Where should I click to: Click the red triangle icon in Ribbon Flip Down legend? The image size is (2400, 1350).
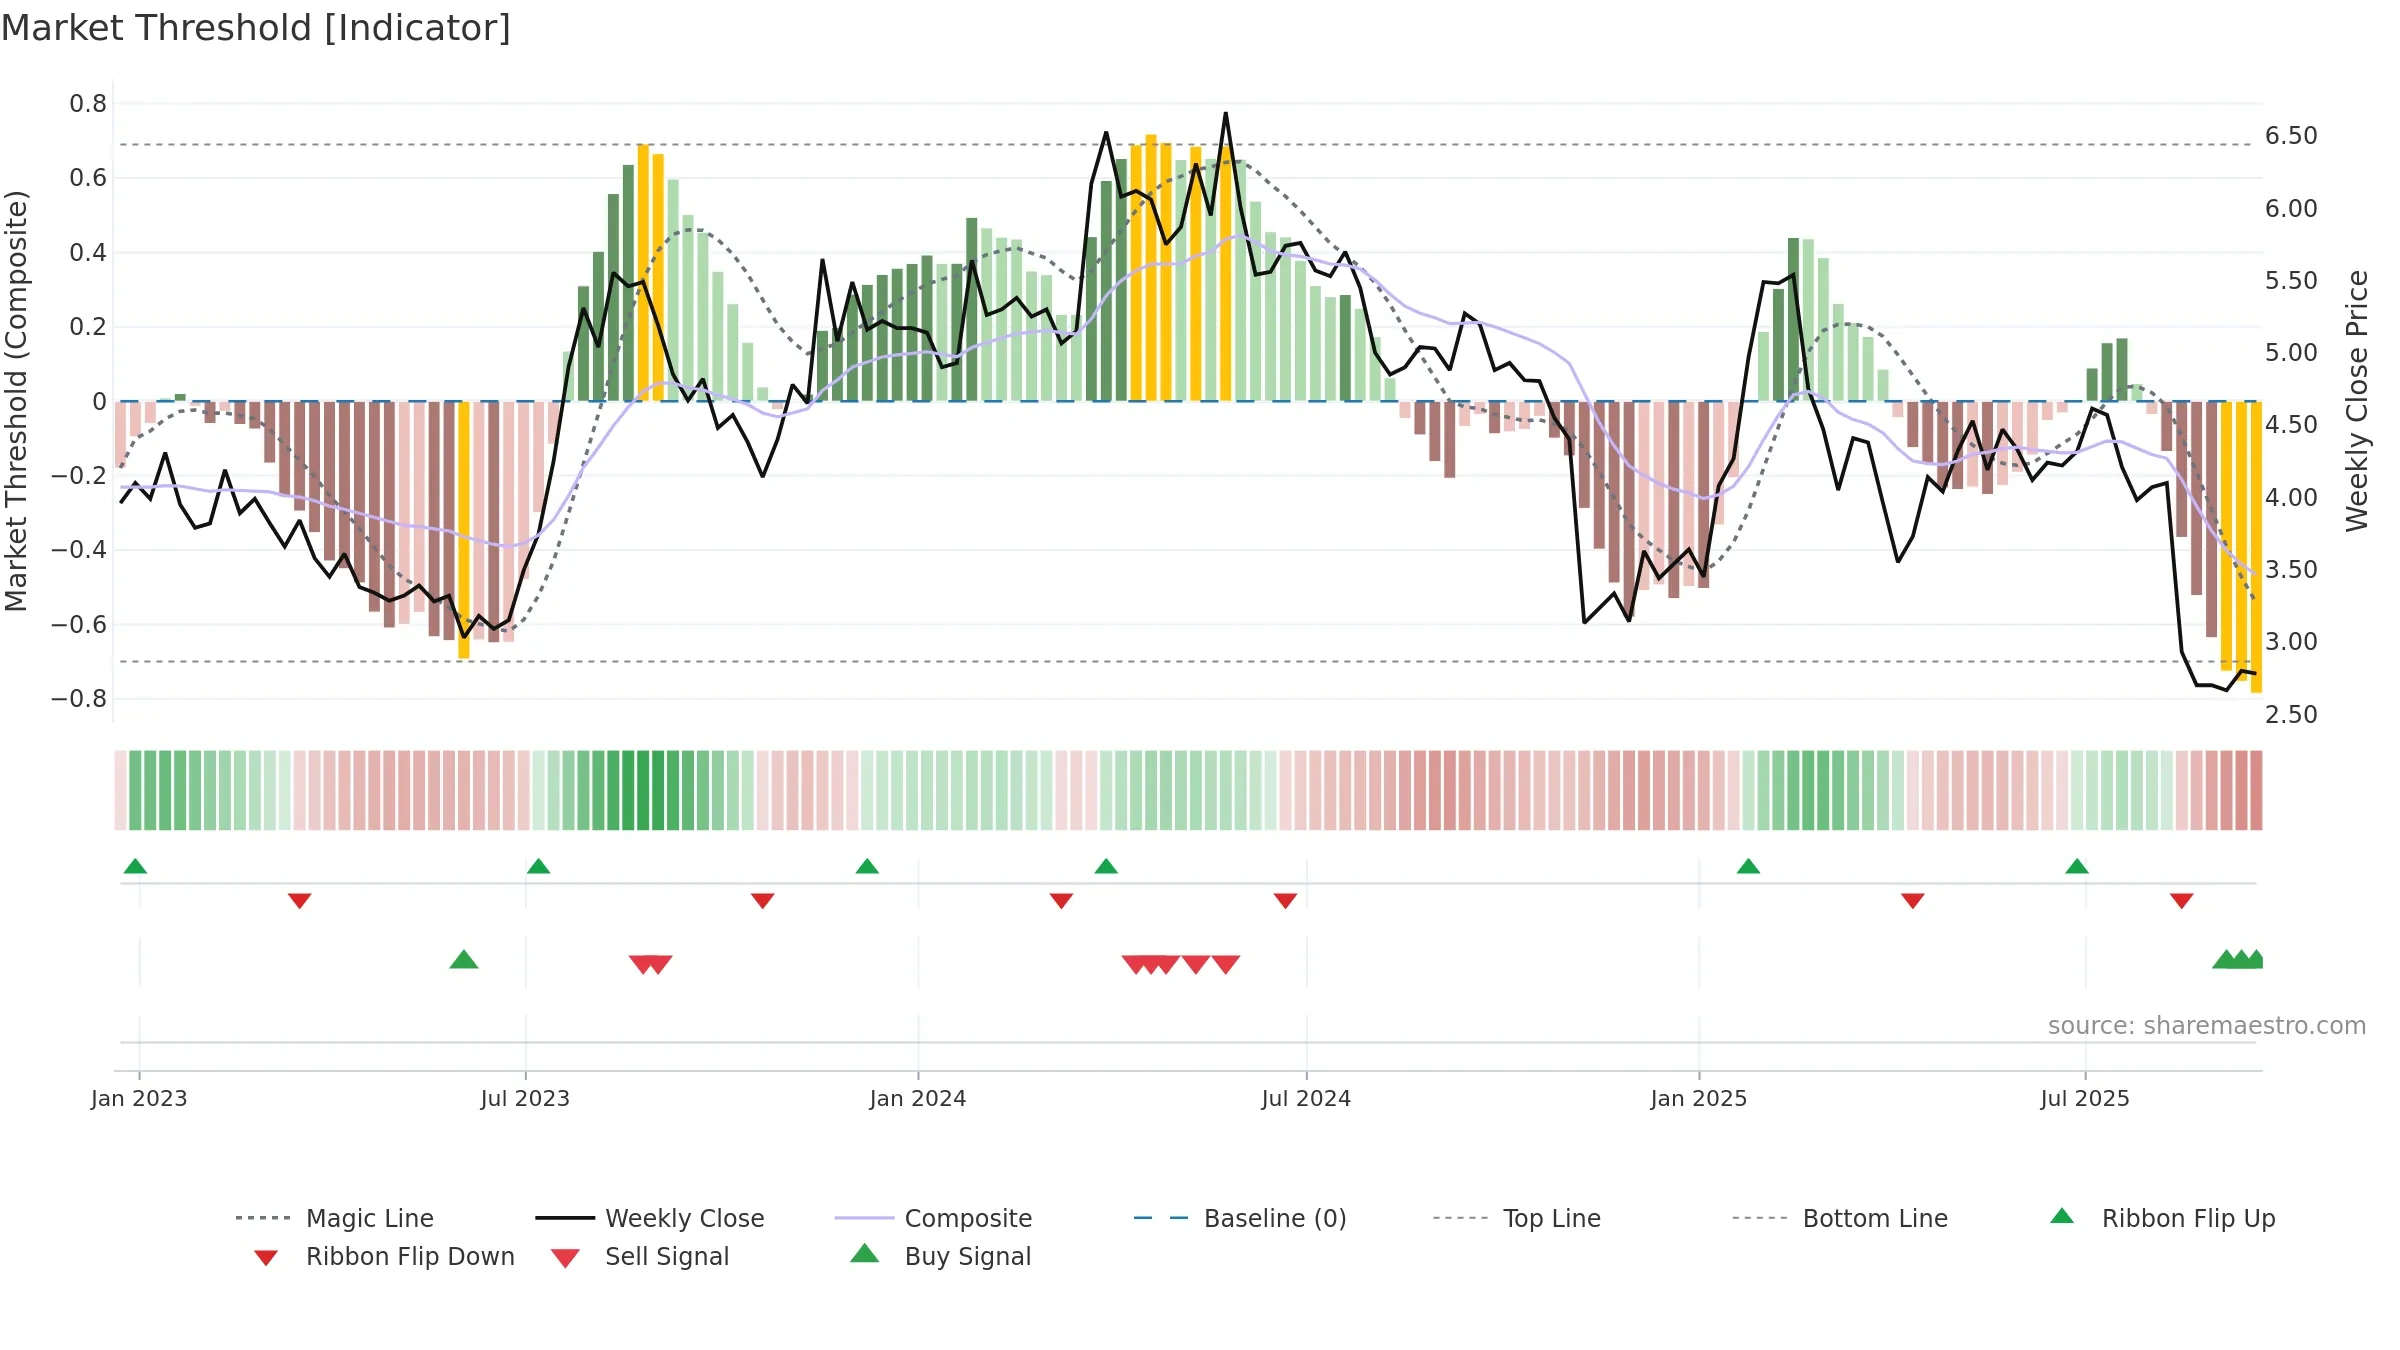(266, 1258)
